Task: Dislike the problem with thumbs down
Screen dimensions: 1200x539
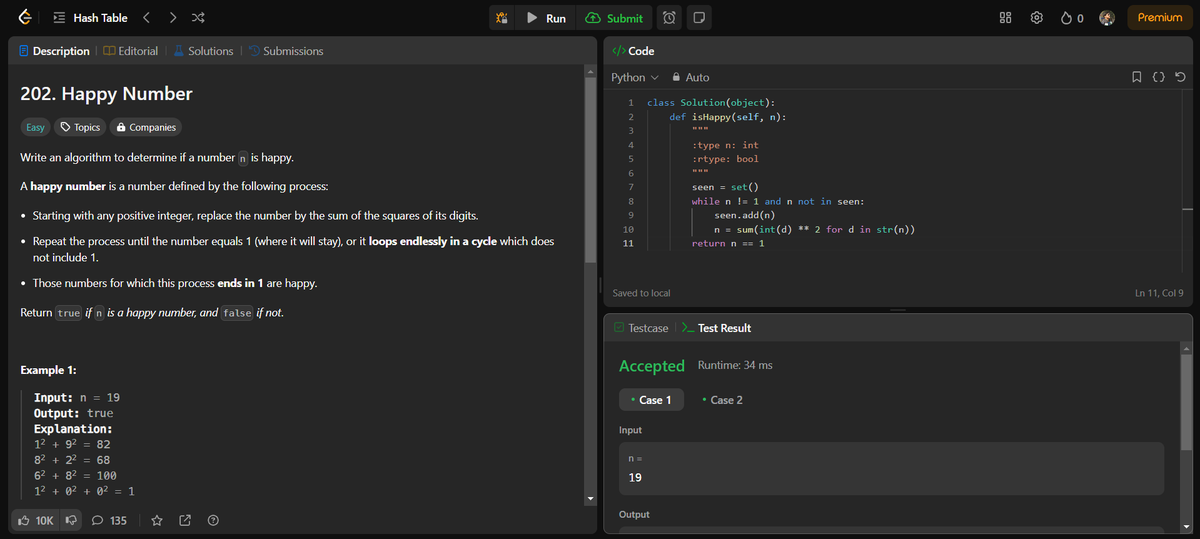Action: tap(71, 520)
